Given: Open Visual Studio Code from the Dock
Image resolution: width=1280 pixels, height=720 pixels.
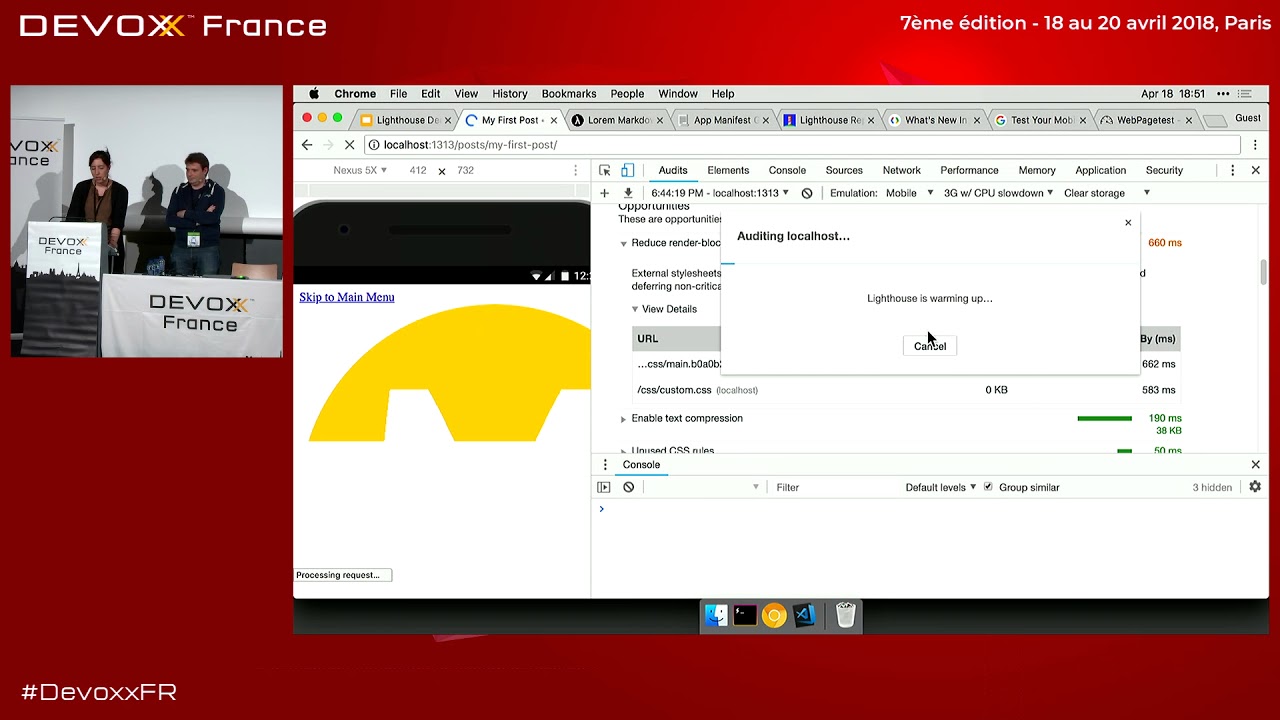Looking at the screenshot, I should (x=804, y=616).
